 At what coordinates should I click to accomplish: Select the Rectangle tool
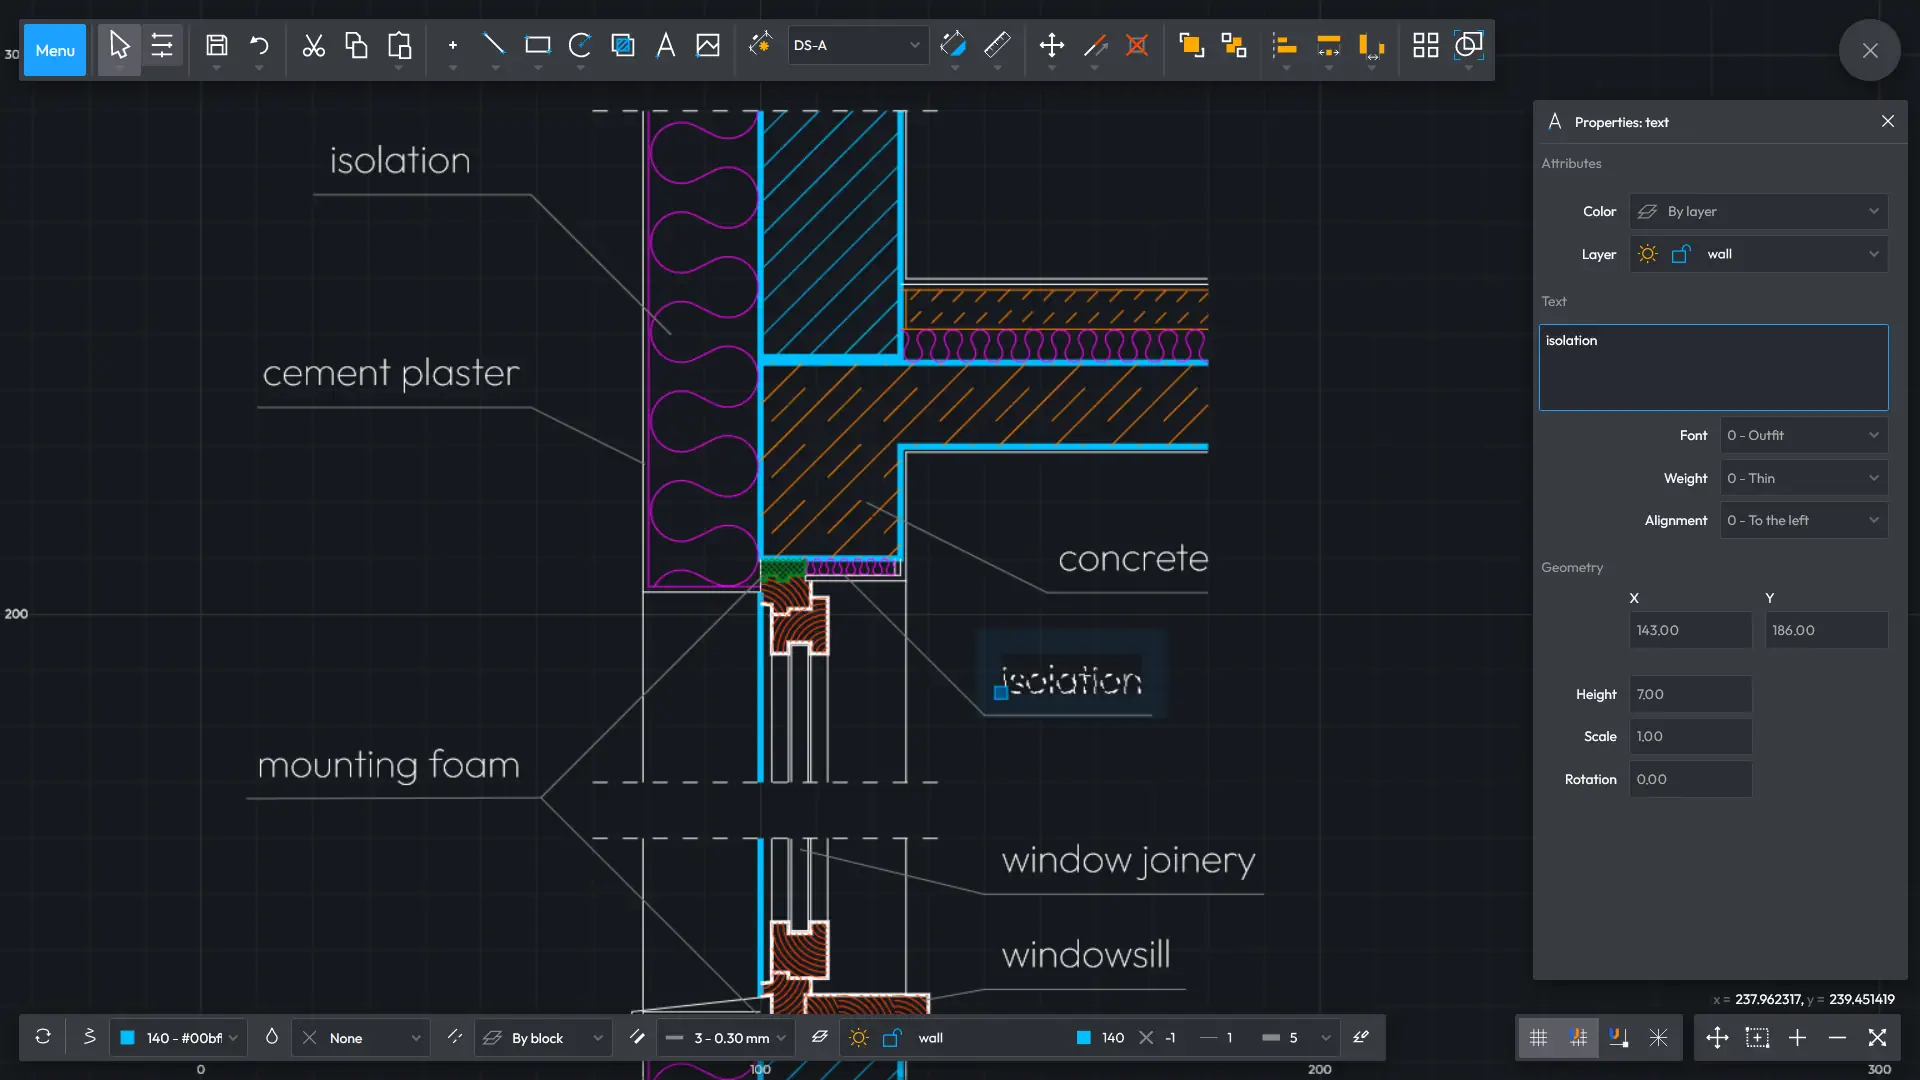pos(540,45)
